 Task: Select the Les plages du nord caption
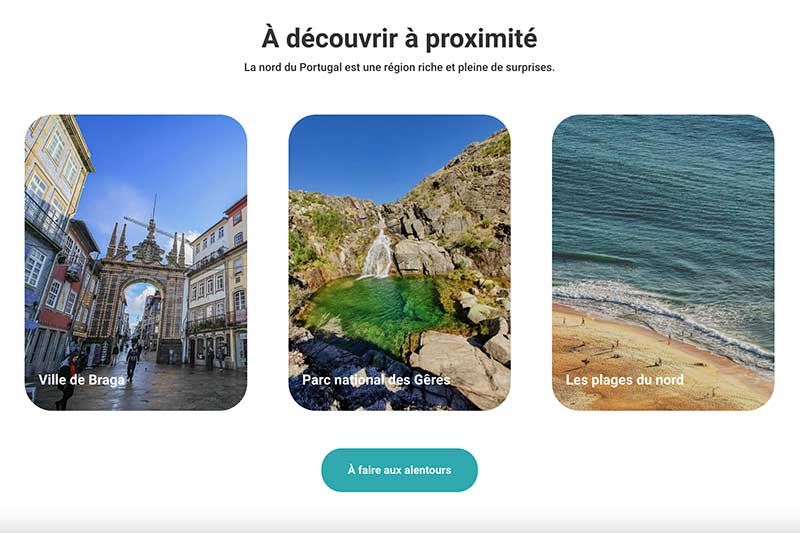pos(624,380)
